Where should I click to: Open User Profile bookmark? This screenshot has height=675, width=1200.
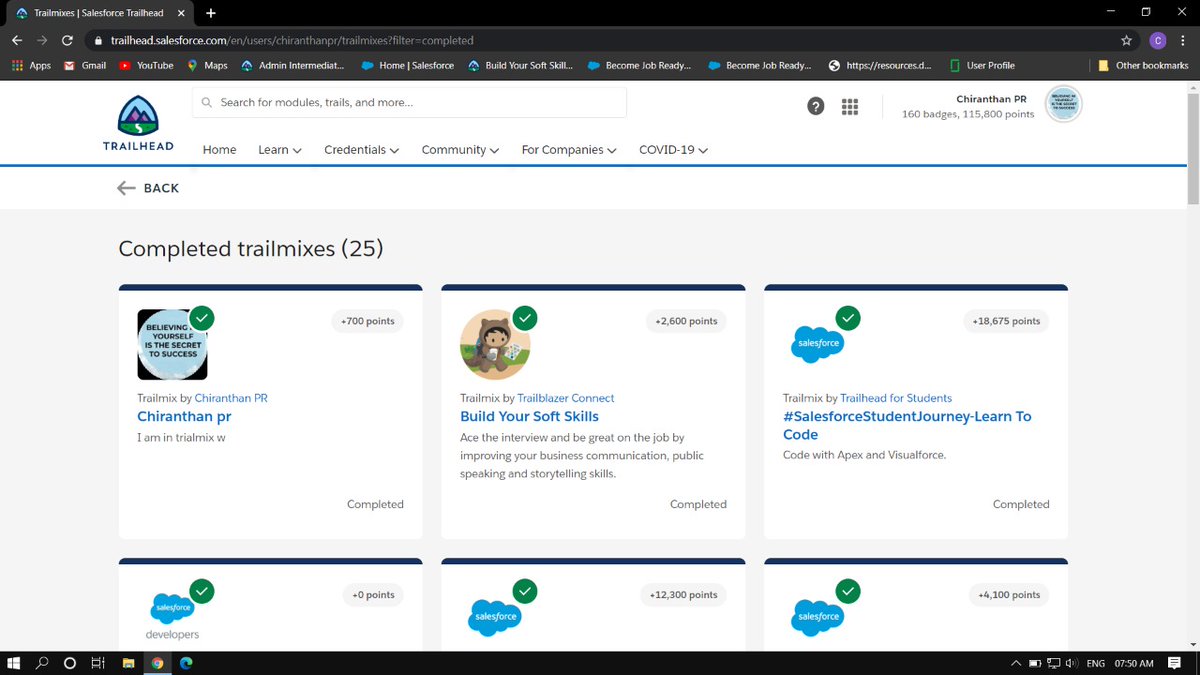(x=982, y=65)
